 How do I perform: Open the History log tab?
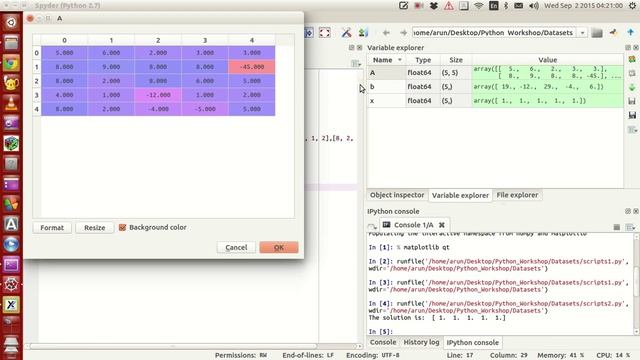click(x=421, y=342)
